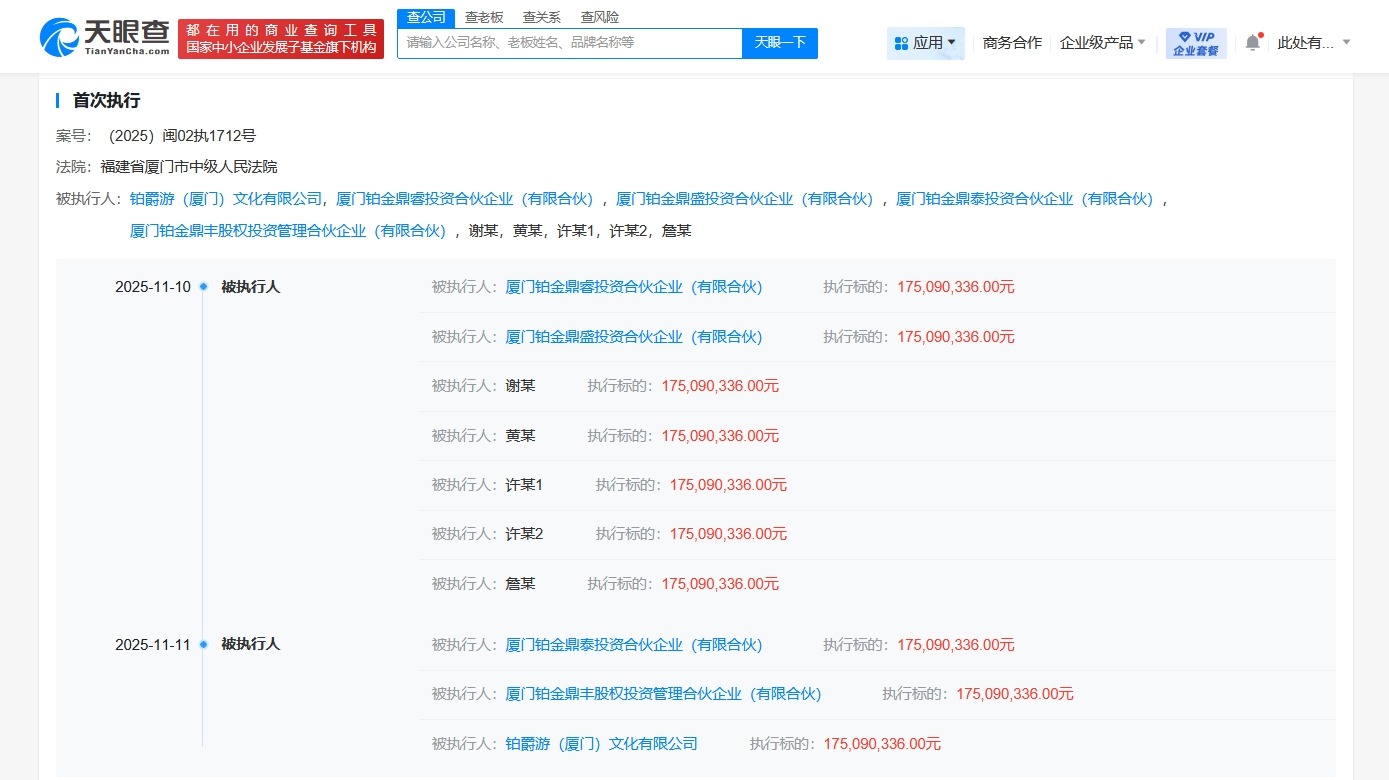Open 厦门铂金鼎丰股权投资管理合伙企业 link
Image resolution: width=1389 pixels, height=780 pixels.
288,230
